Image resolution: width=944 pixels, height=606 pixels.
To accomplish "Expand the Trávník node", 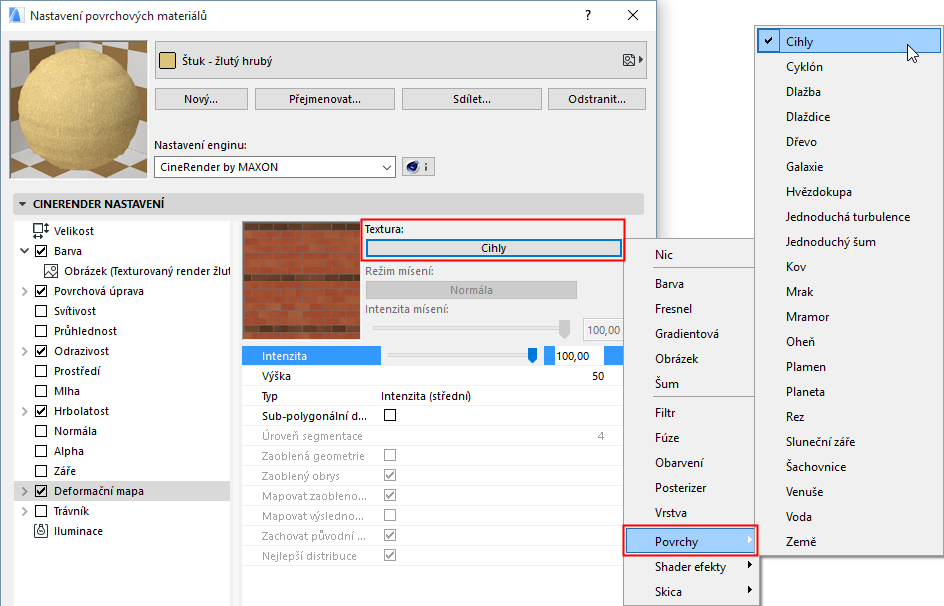I will (25, 511).
